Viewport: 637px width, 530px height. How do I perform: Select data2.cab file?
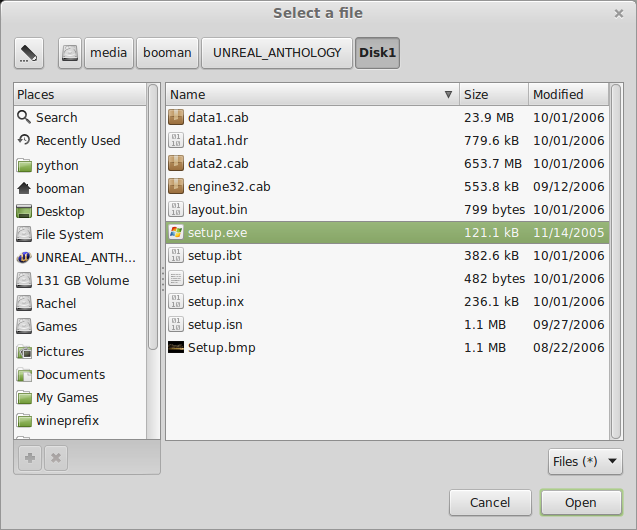coord(388,164)
